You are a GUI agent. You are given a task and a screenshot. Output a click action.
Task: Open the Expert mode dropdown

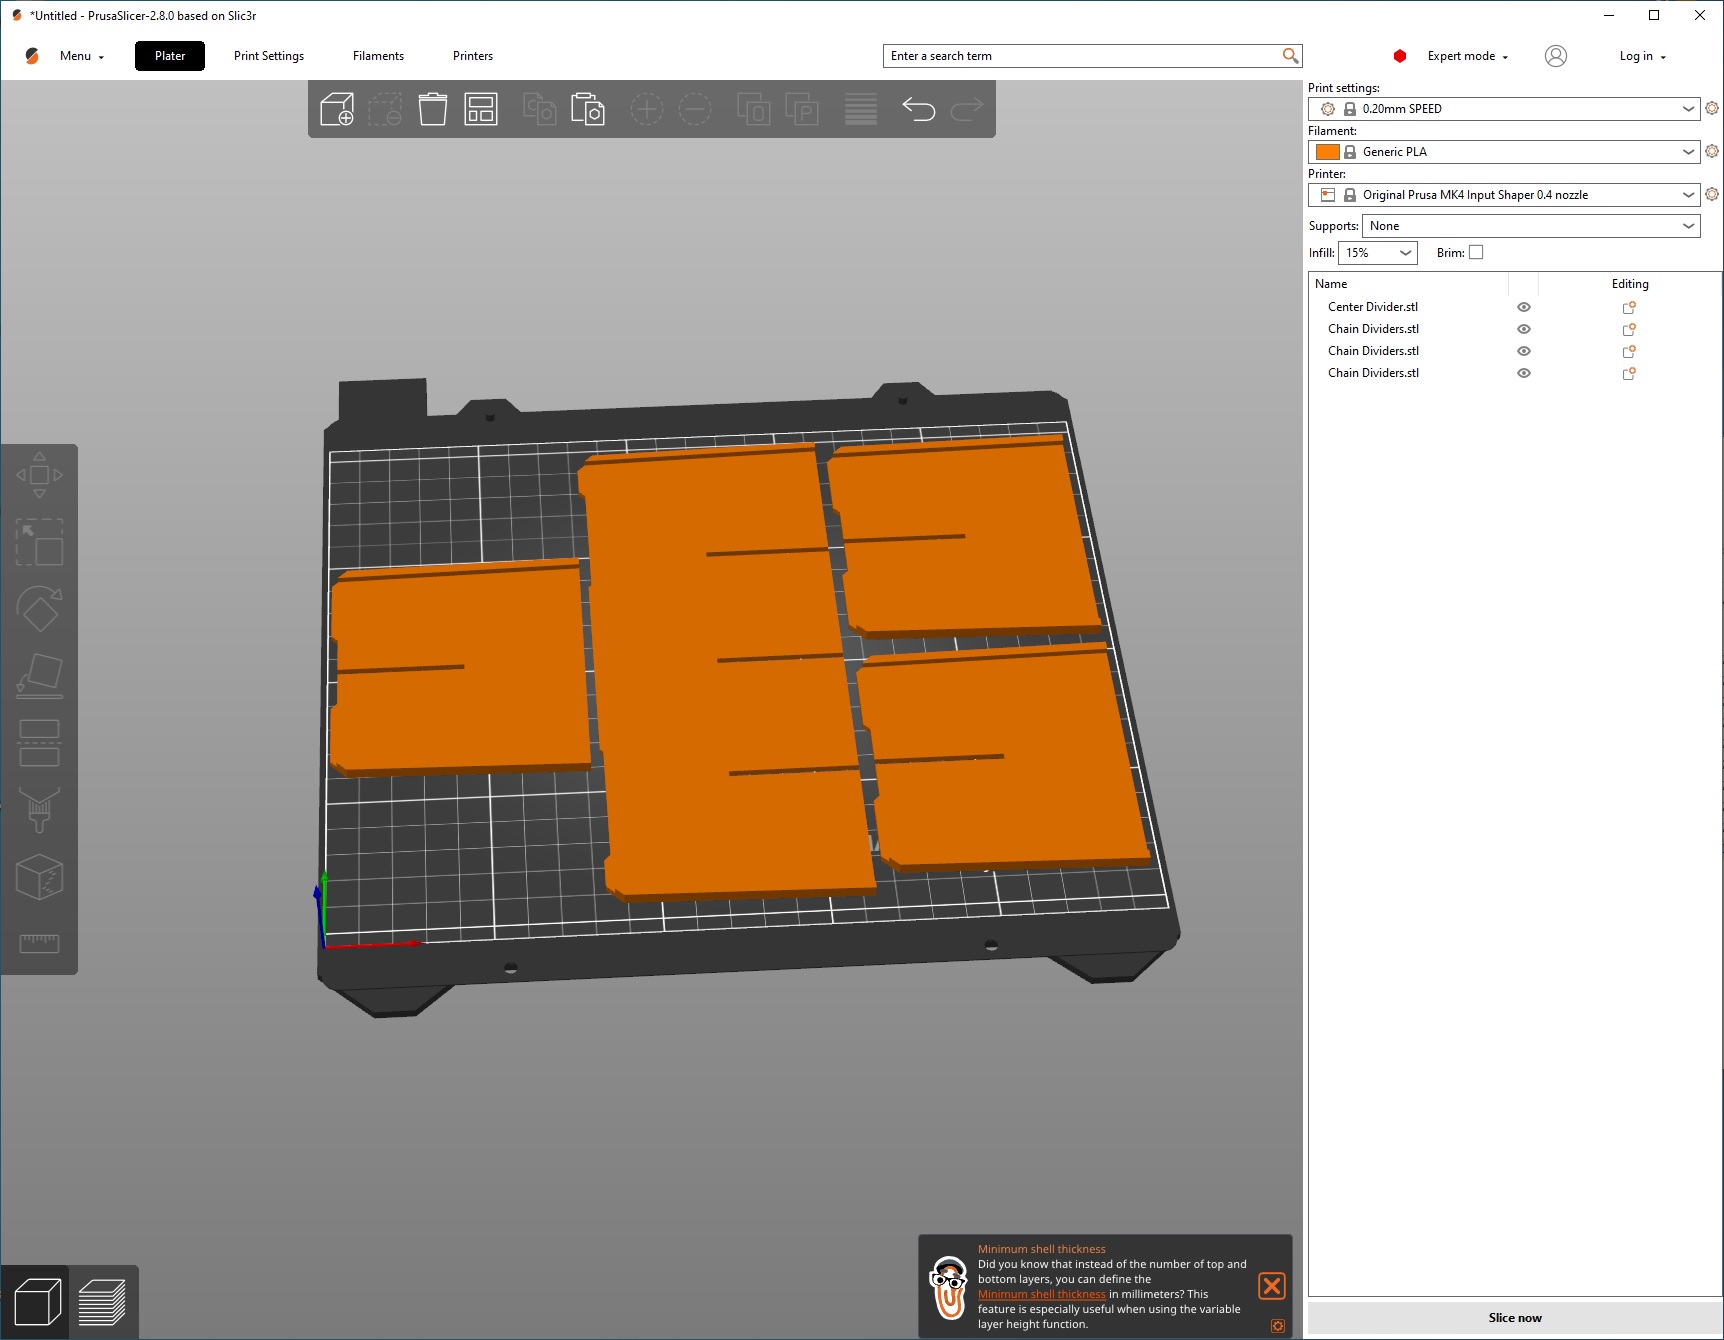coord(1467,56)
